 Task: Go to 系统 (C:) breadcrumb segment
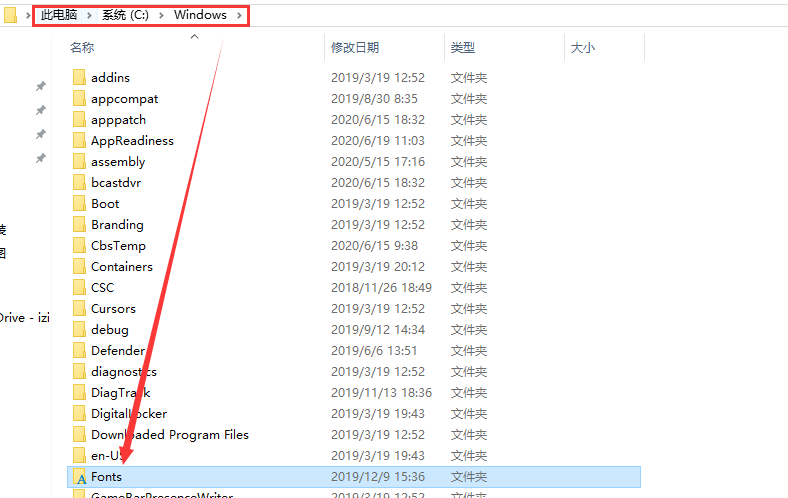coord(125,15)
